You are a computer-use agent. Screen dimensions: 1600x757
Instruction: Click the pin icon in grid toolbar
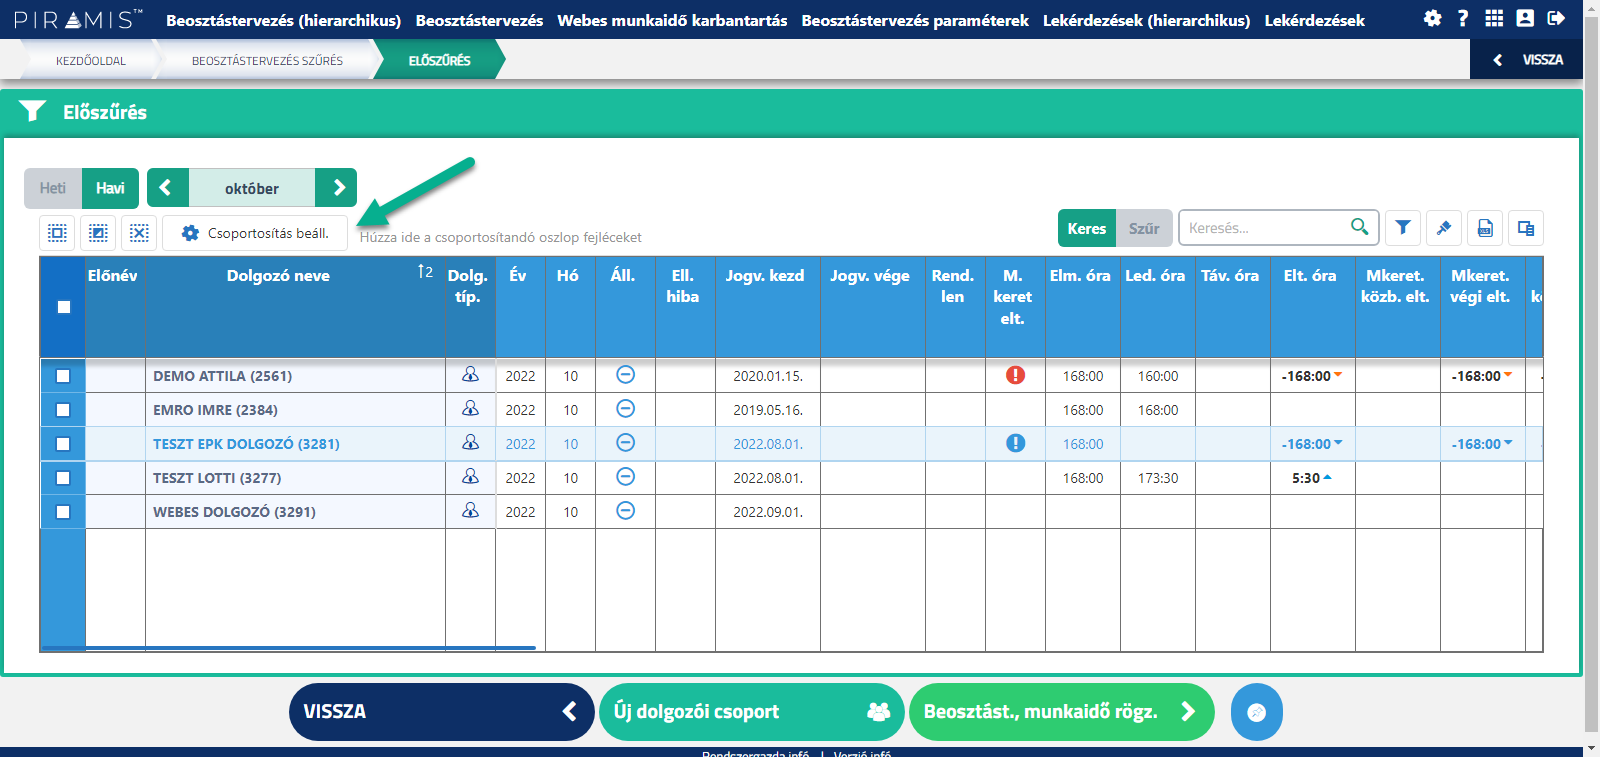[x=1444, y=228]
